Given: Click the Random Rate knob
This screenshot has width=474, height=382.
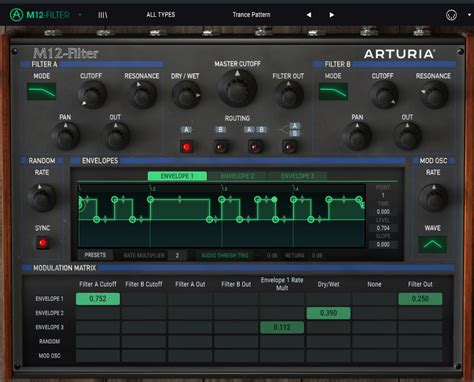Looking at the screenshot, I should click(x=41, y=197).
